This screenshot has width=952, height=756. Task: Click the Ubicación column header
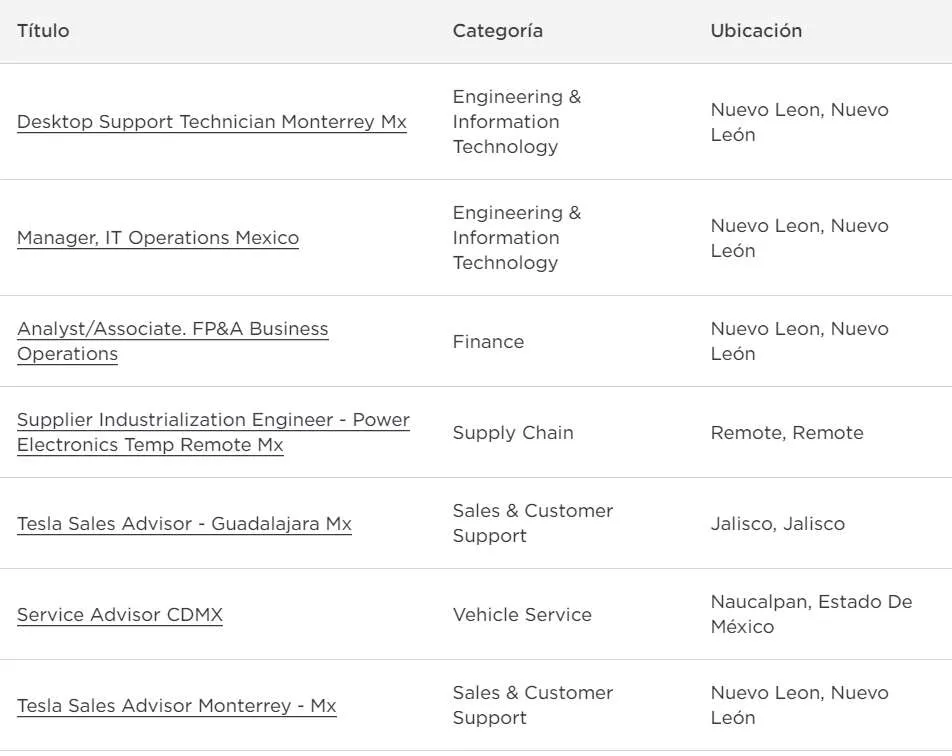tap(756, 31)
